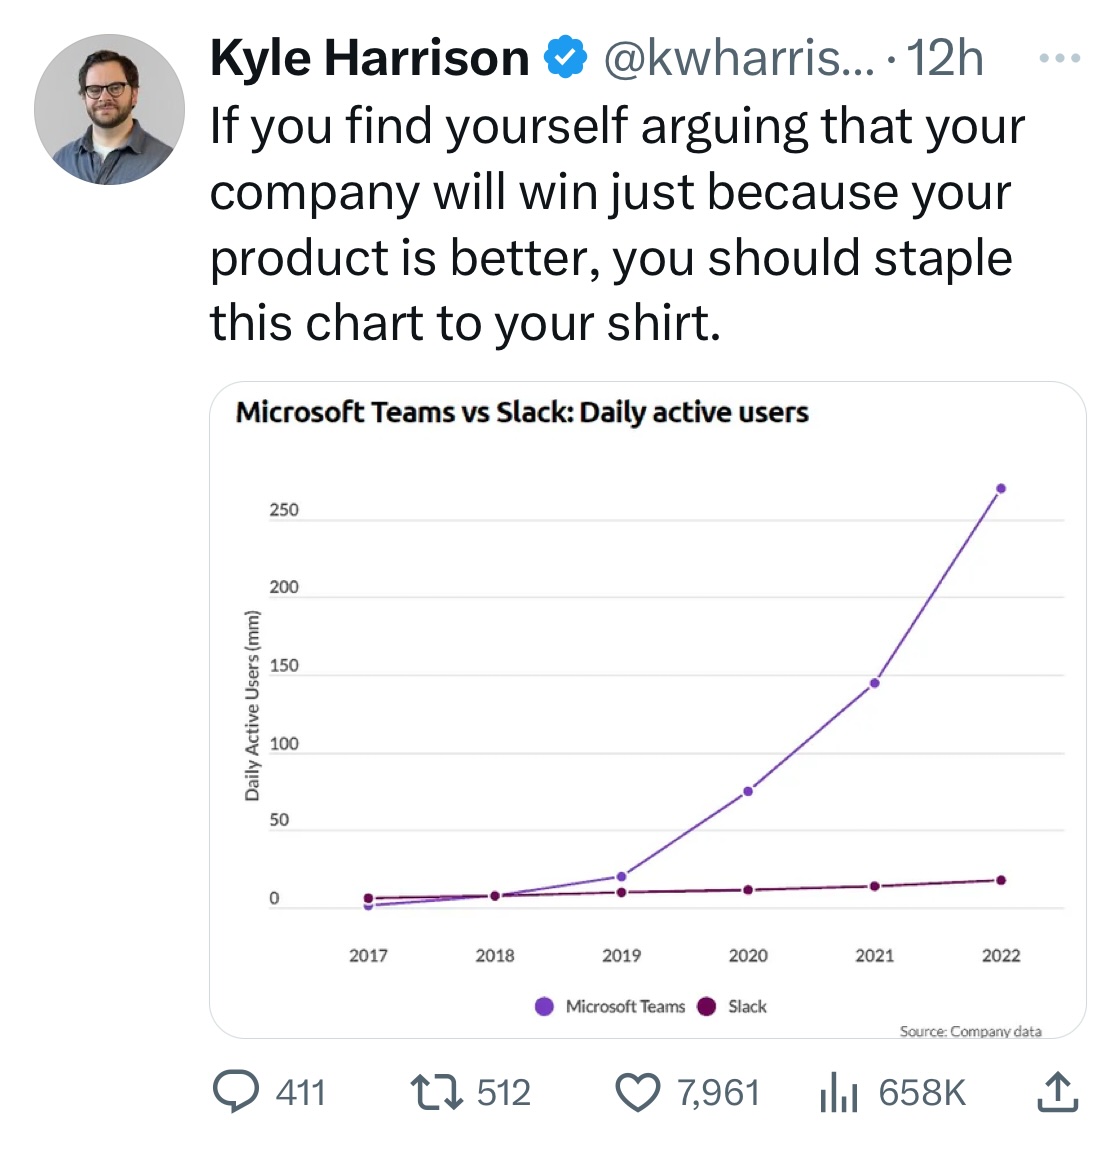
Task: Click the reply comment icon
Action: (x=236, y=1092)
